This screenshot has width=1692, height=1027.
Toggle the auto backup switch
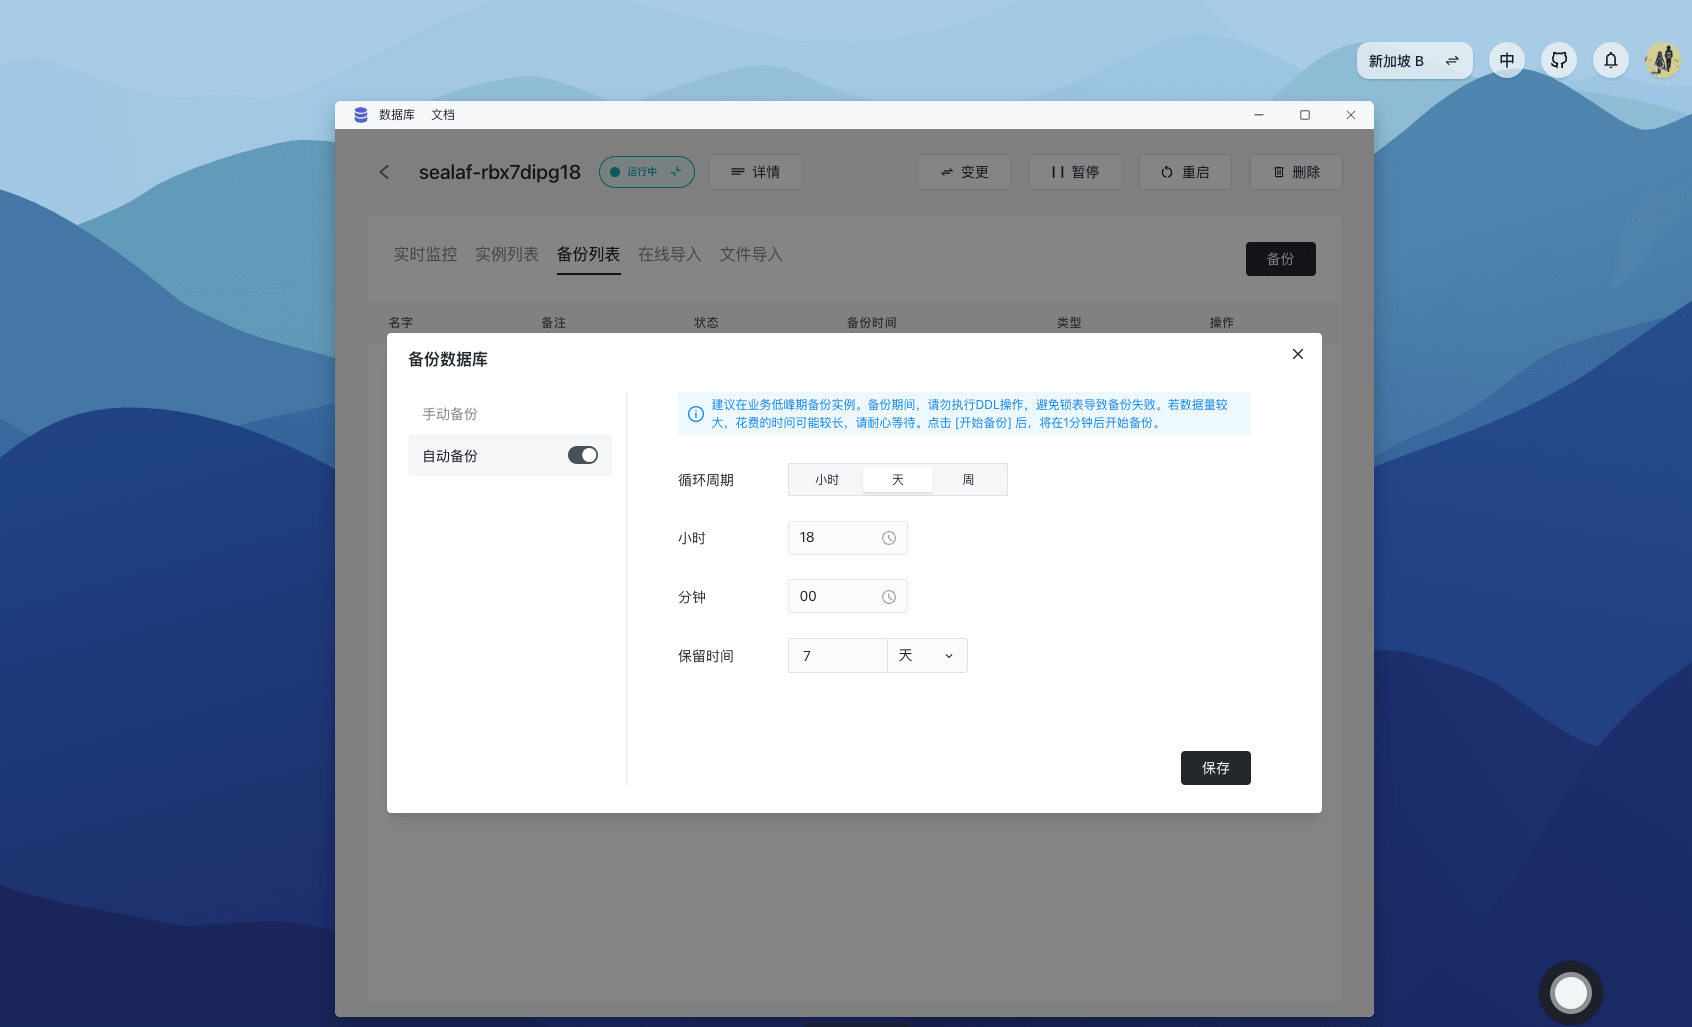pos(583,455)
